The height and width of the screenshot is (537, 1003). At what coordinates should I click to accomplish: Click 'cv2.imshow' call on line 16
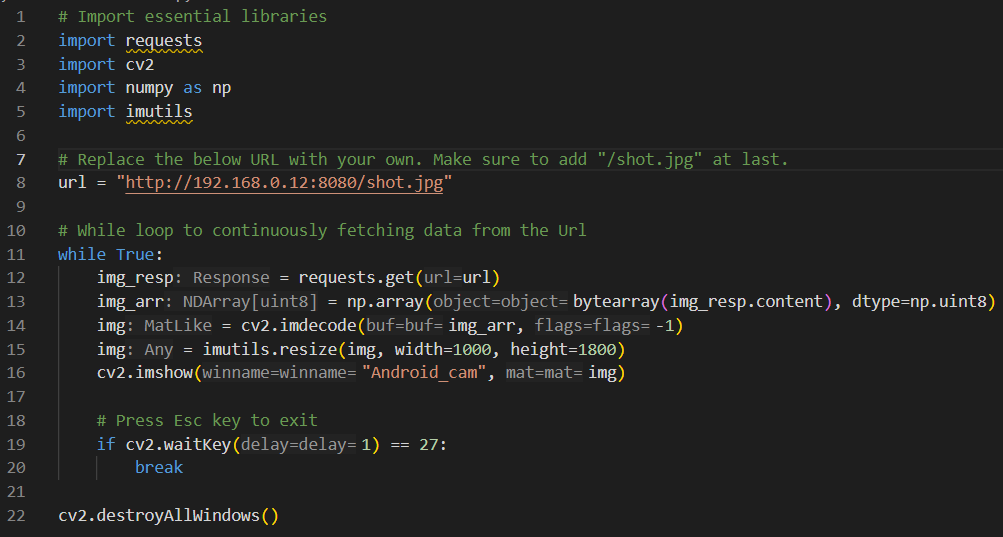click(145, 373)
